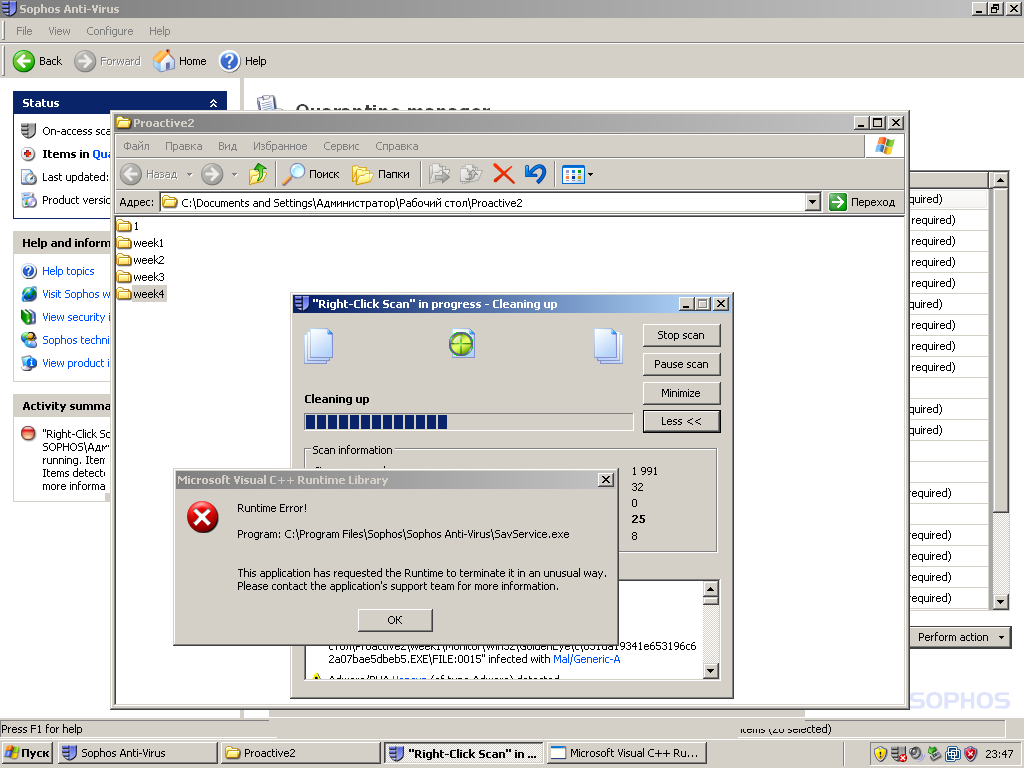The height and width of the screenshot is (768, 1024).
Task: Click the scan log scrollbar up arrow
Action: point(711,588)
